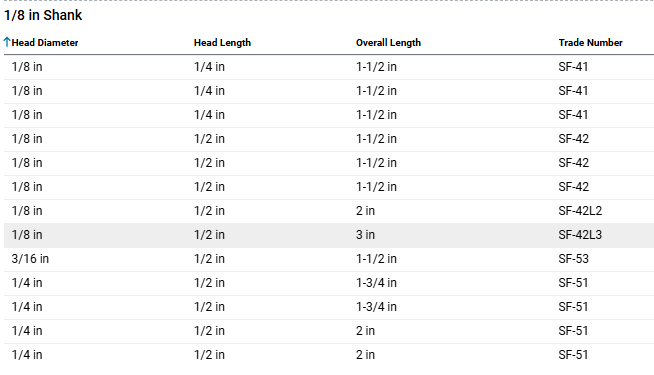This screenshot has width=654, height=375.
Task: Click the 3/16 in head diameter cell
Action: (x=30, y=259)
